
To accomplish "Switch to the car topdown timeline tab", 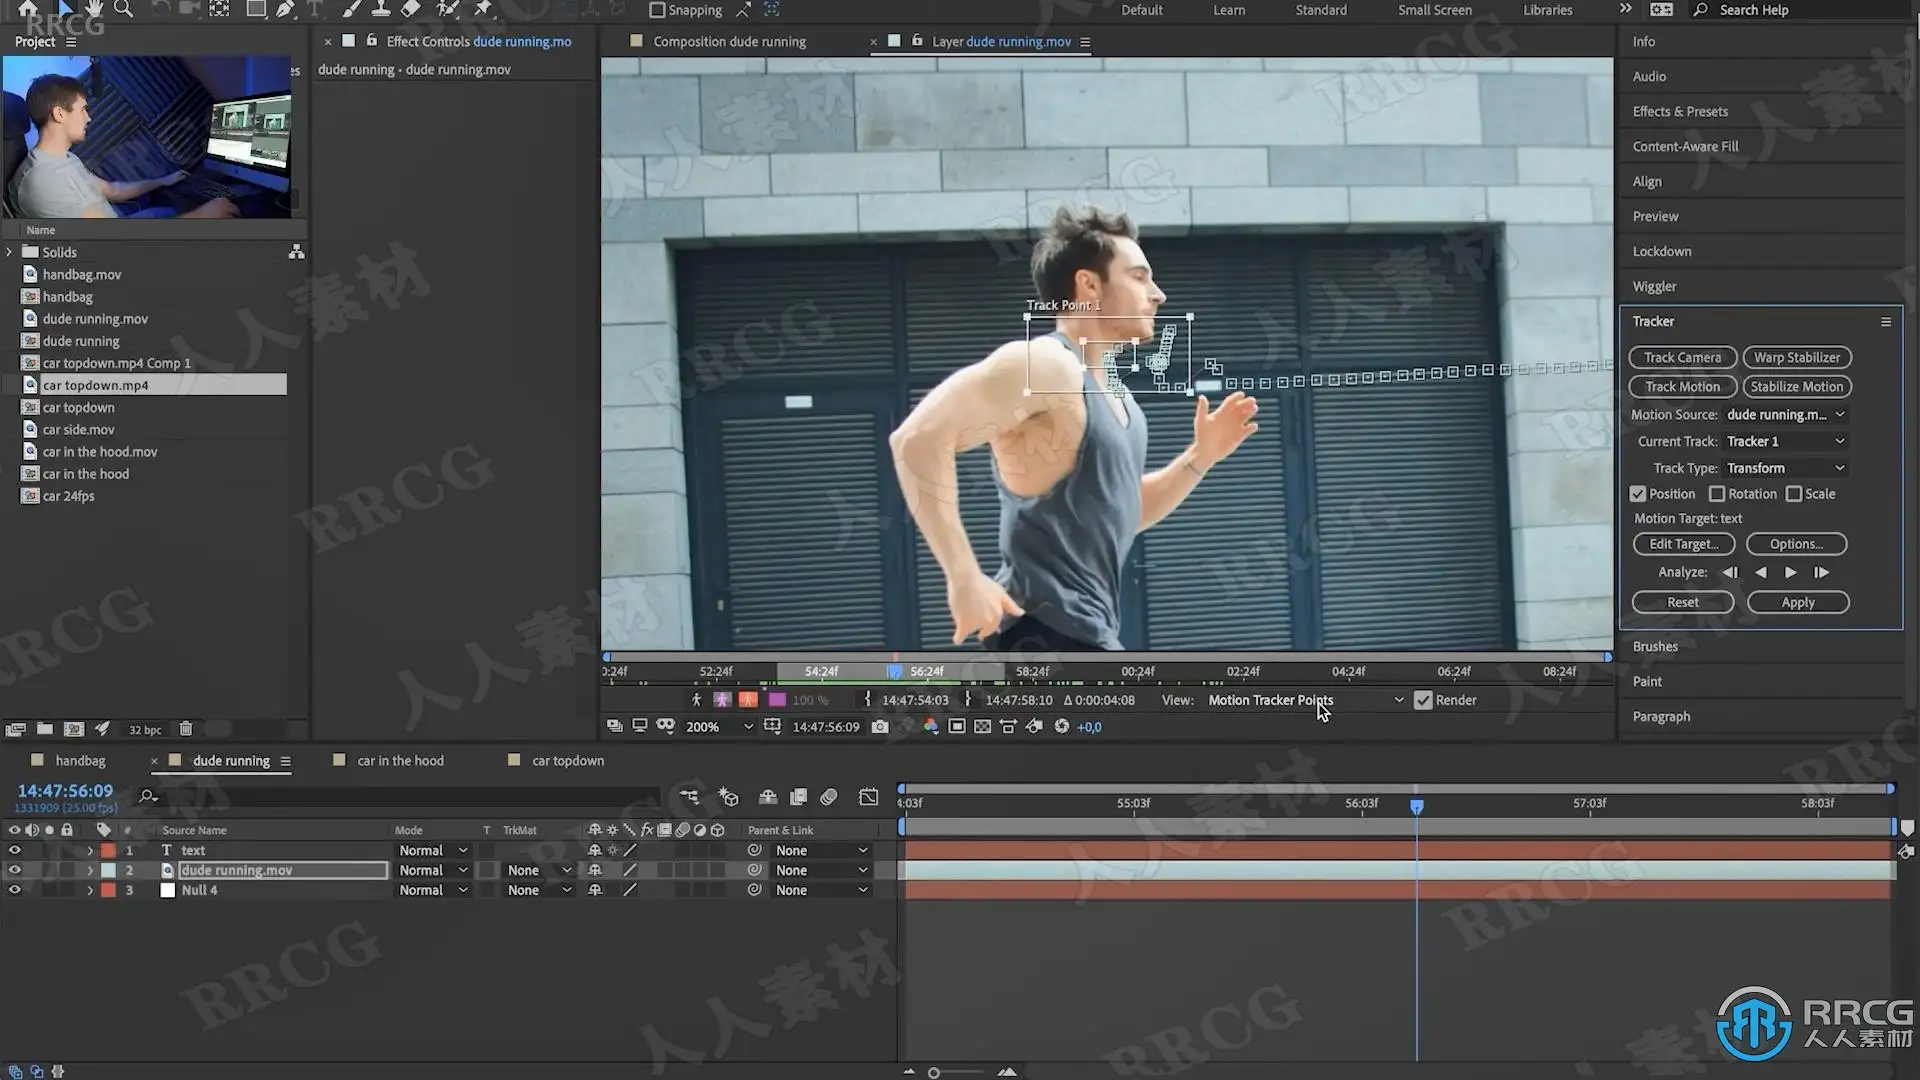I will [x=567, y=761].
